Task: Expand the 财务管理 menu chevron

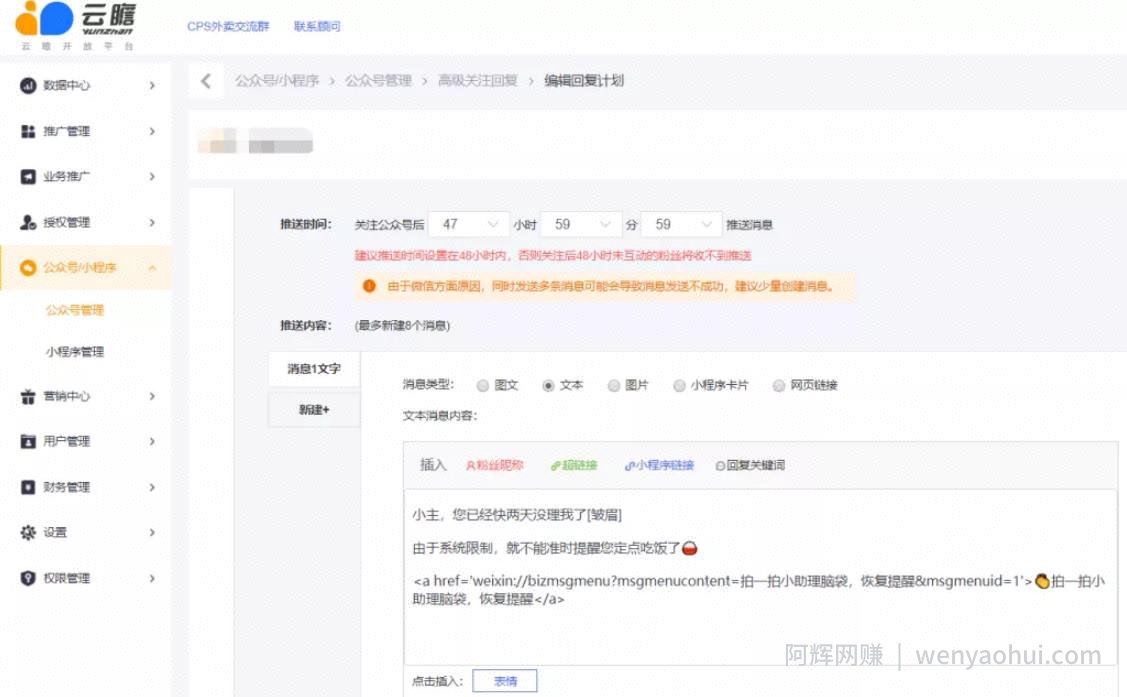Action: tap(152, 487)
